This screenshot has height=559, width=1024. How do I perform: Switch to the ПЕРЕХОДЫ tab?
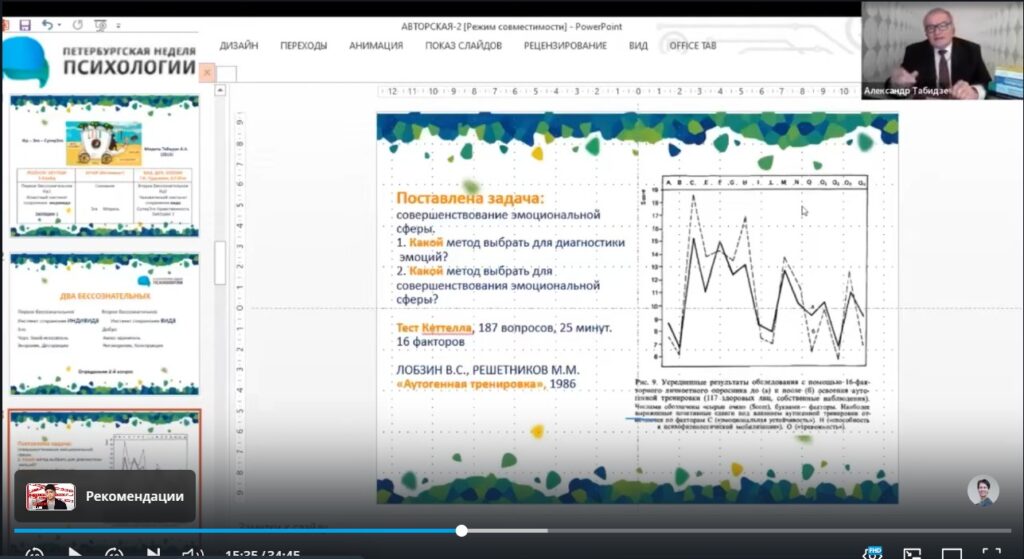[303, 46]
